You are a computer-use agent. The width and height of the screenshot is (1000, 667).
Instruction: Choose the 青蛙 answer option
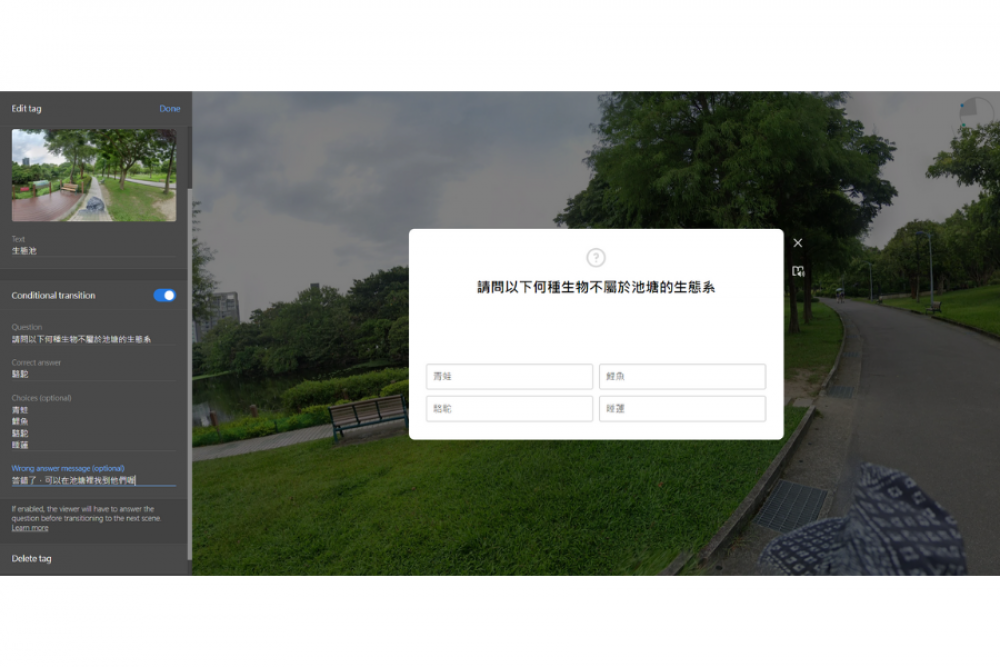point(509,377)
